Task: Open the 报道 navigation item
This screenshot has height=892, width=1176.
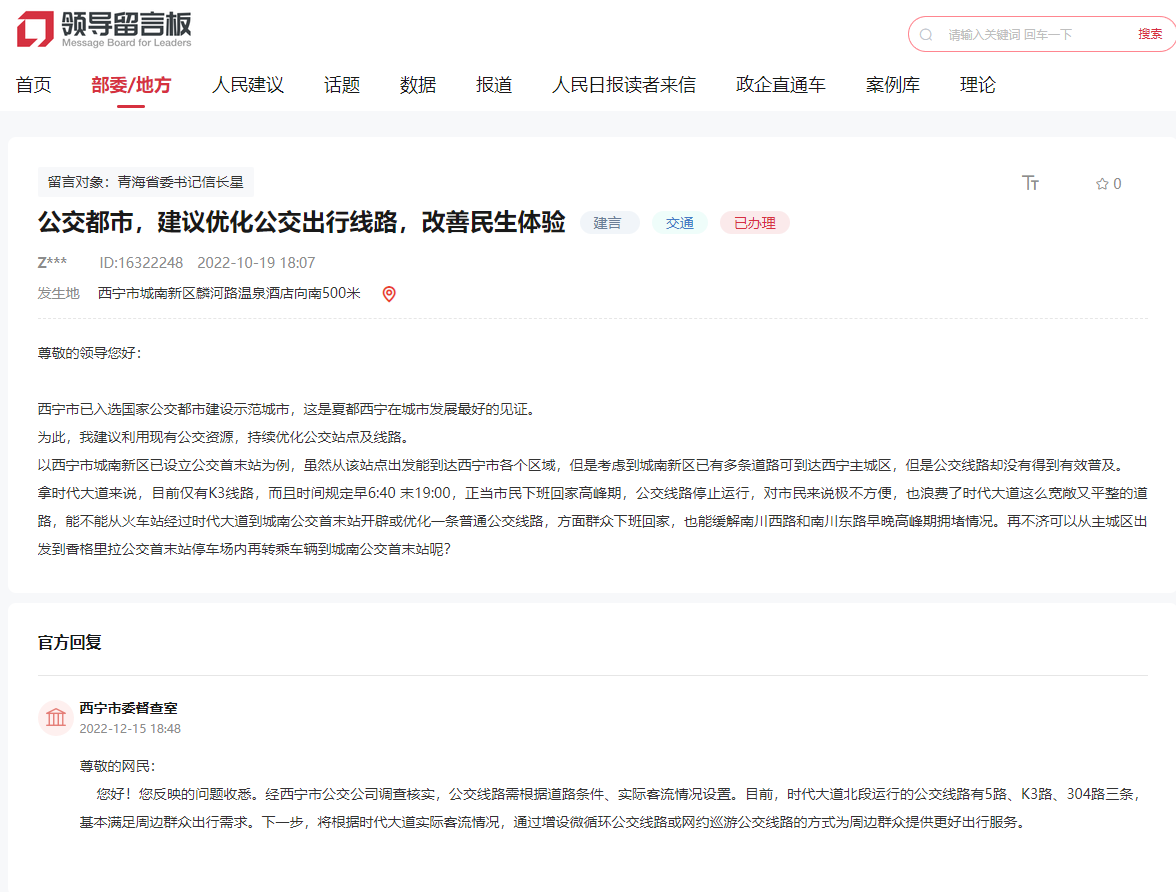Action: pyautogui.click(x=494, y=85)
